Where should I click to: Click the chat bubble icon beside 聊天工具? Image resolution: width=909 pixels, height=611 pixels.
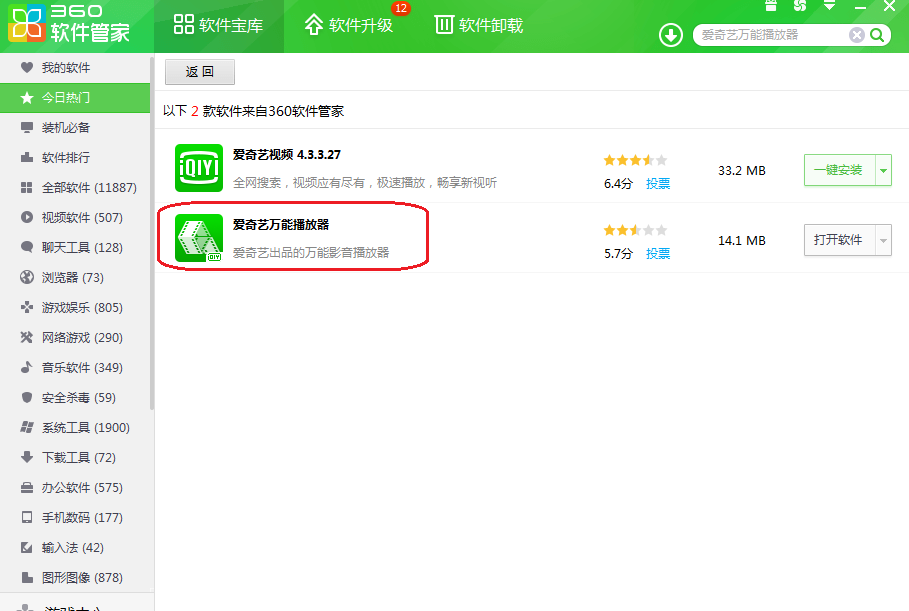(x=27, y=247)
